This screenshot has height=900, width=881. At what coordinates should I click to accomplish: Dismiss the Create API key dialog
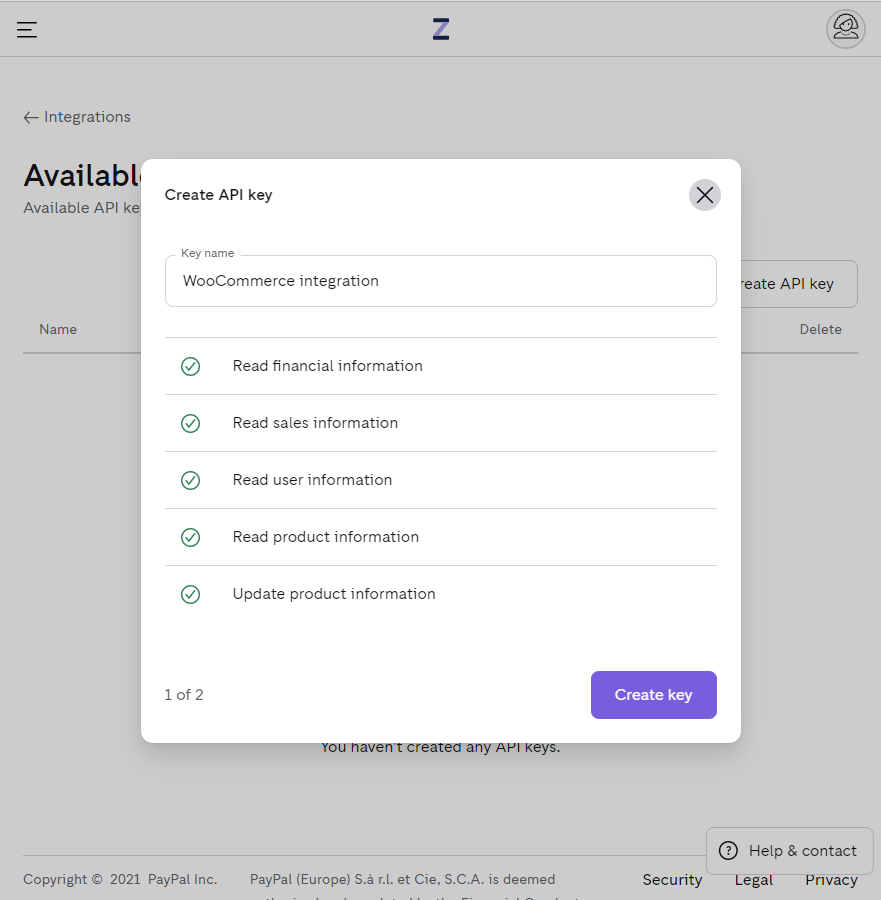(704, 195)
